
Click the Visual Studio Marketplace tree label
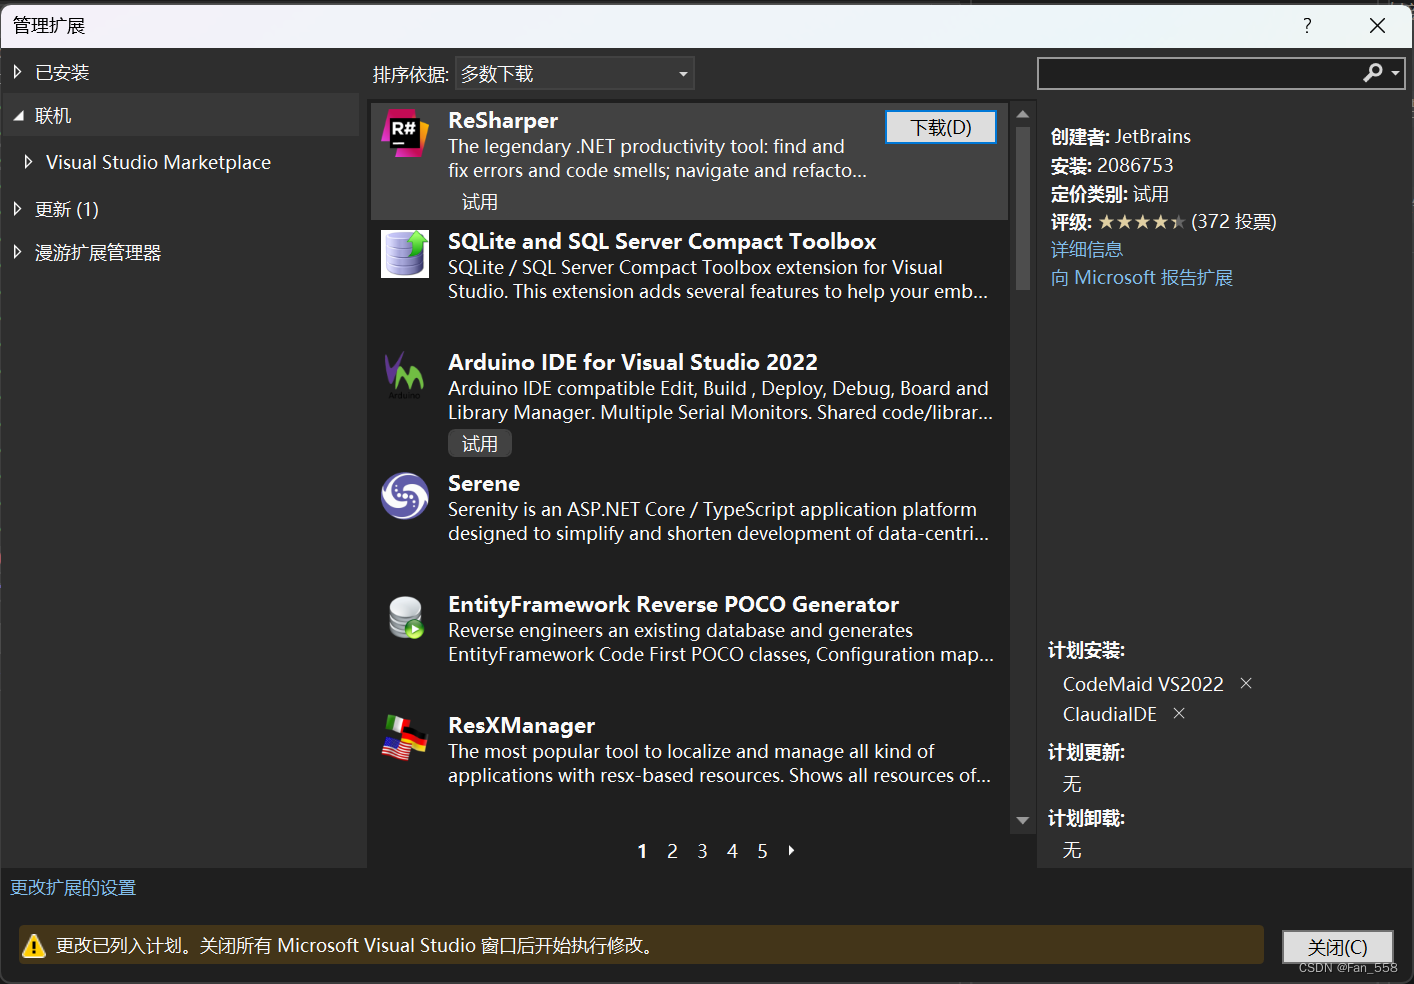coord(158,162)
